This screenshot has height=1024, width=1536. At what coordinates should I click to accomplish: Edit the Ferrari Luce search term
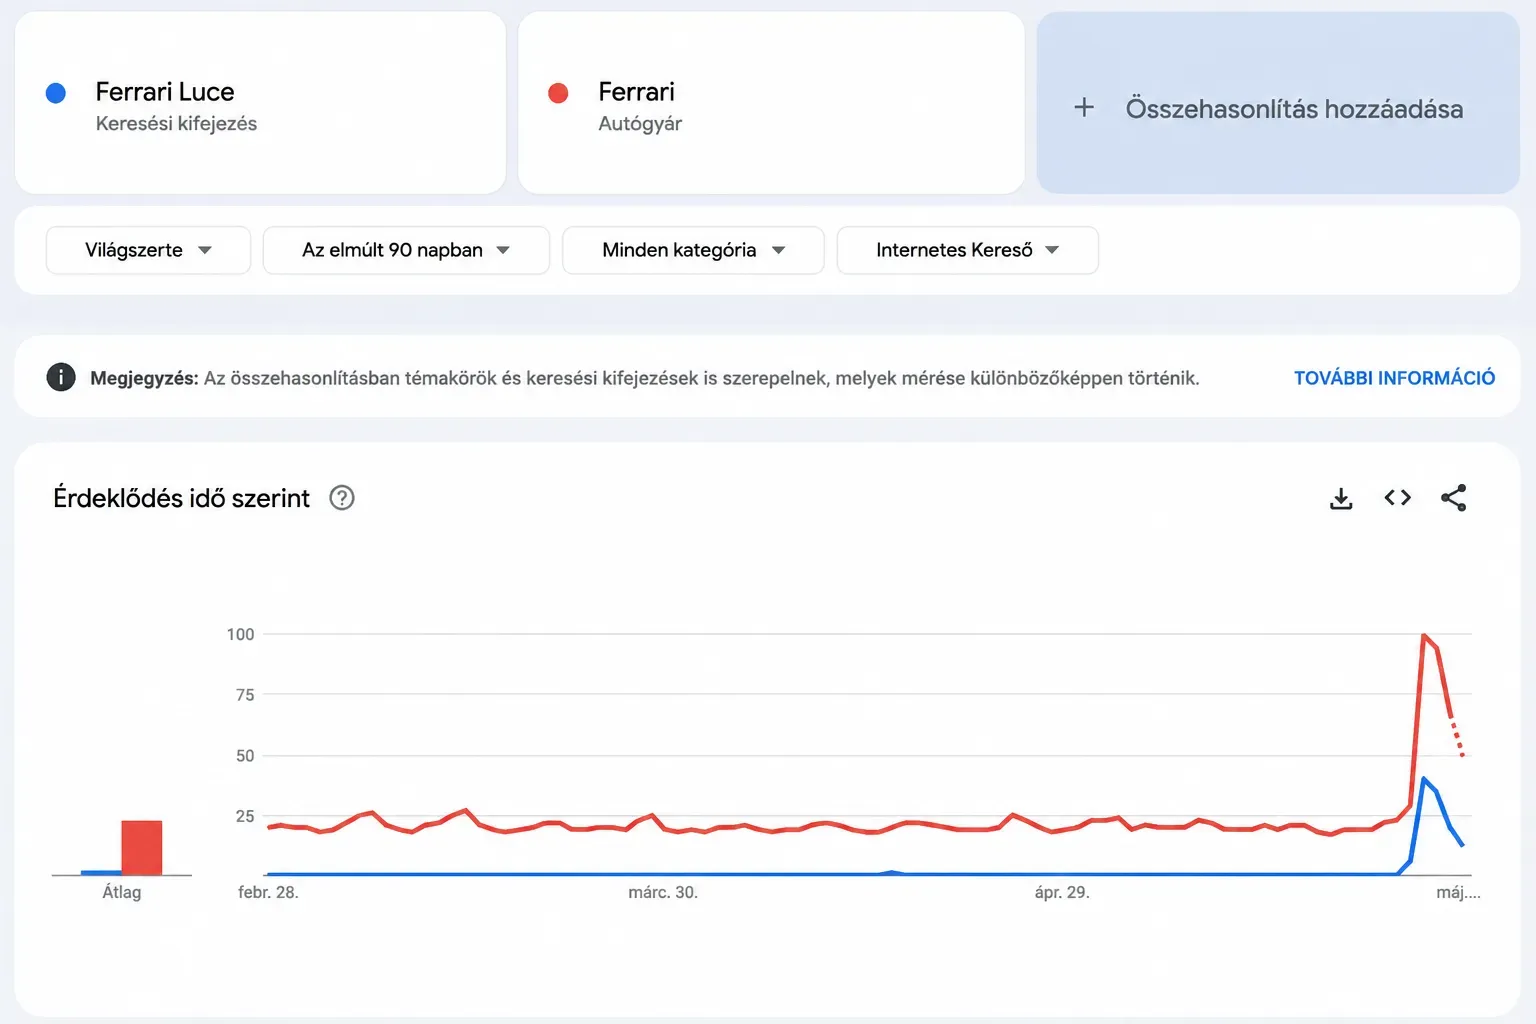click(x=260, y=103)
